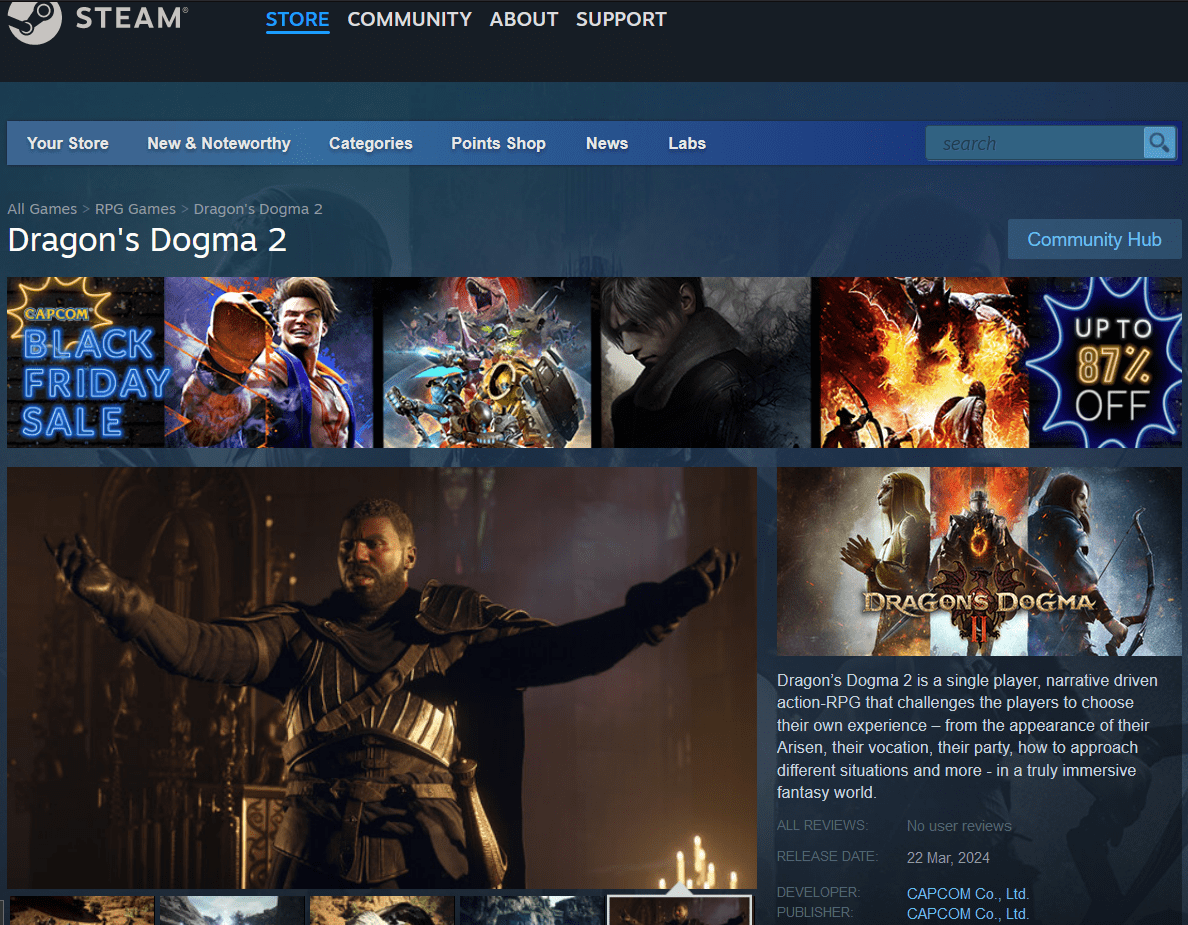Open the COMMUNITY tab
This screenshot has height=925, width=1188.
point(409,19)
